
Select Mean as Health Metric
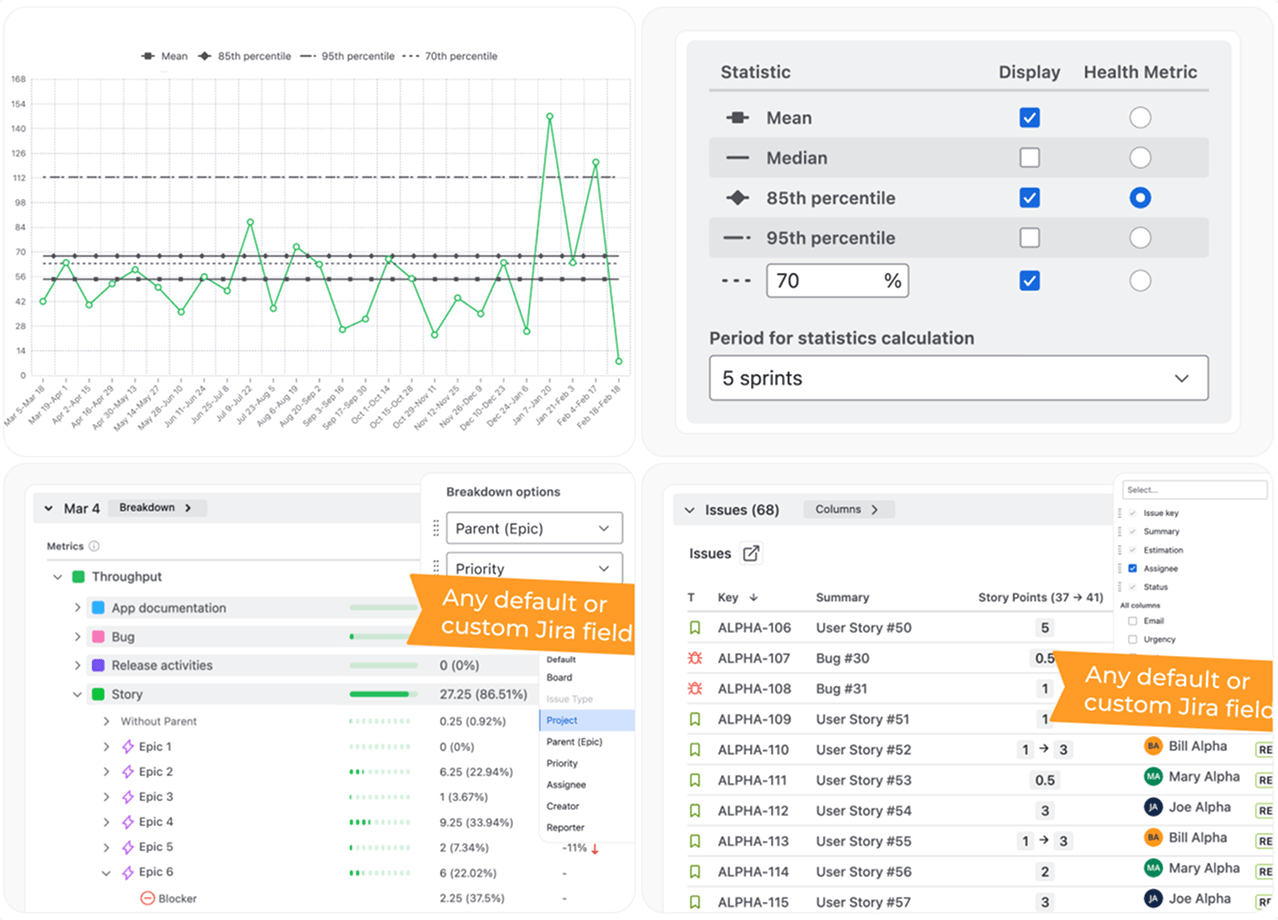click(x=1140, y=118)
